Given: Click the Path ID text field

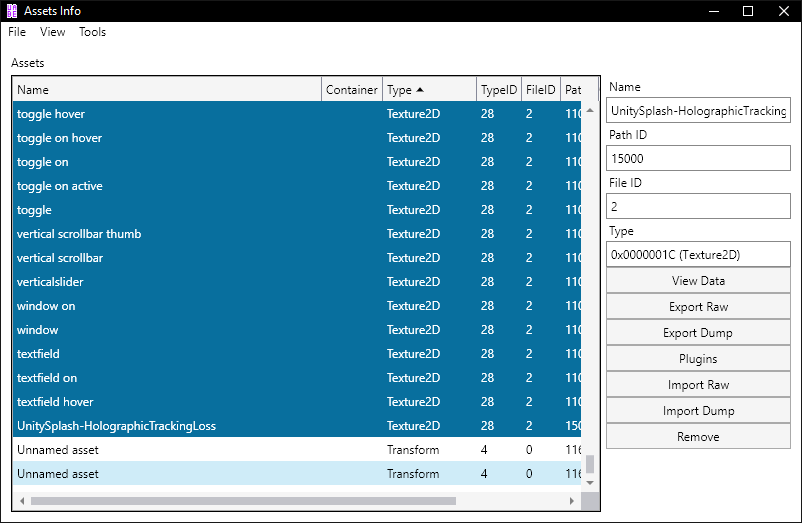Looking at the screenshot, I should click(x=698, y=158).
